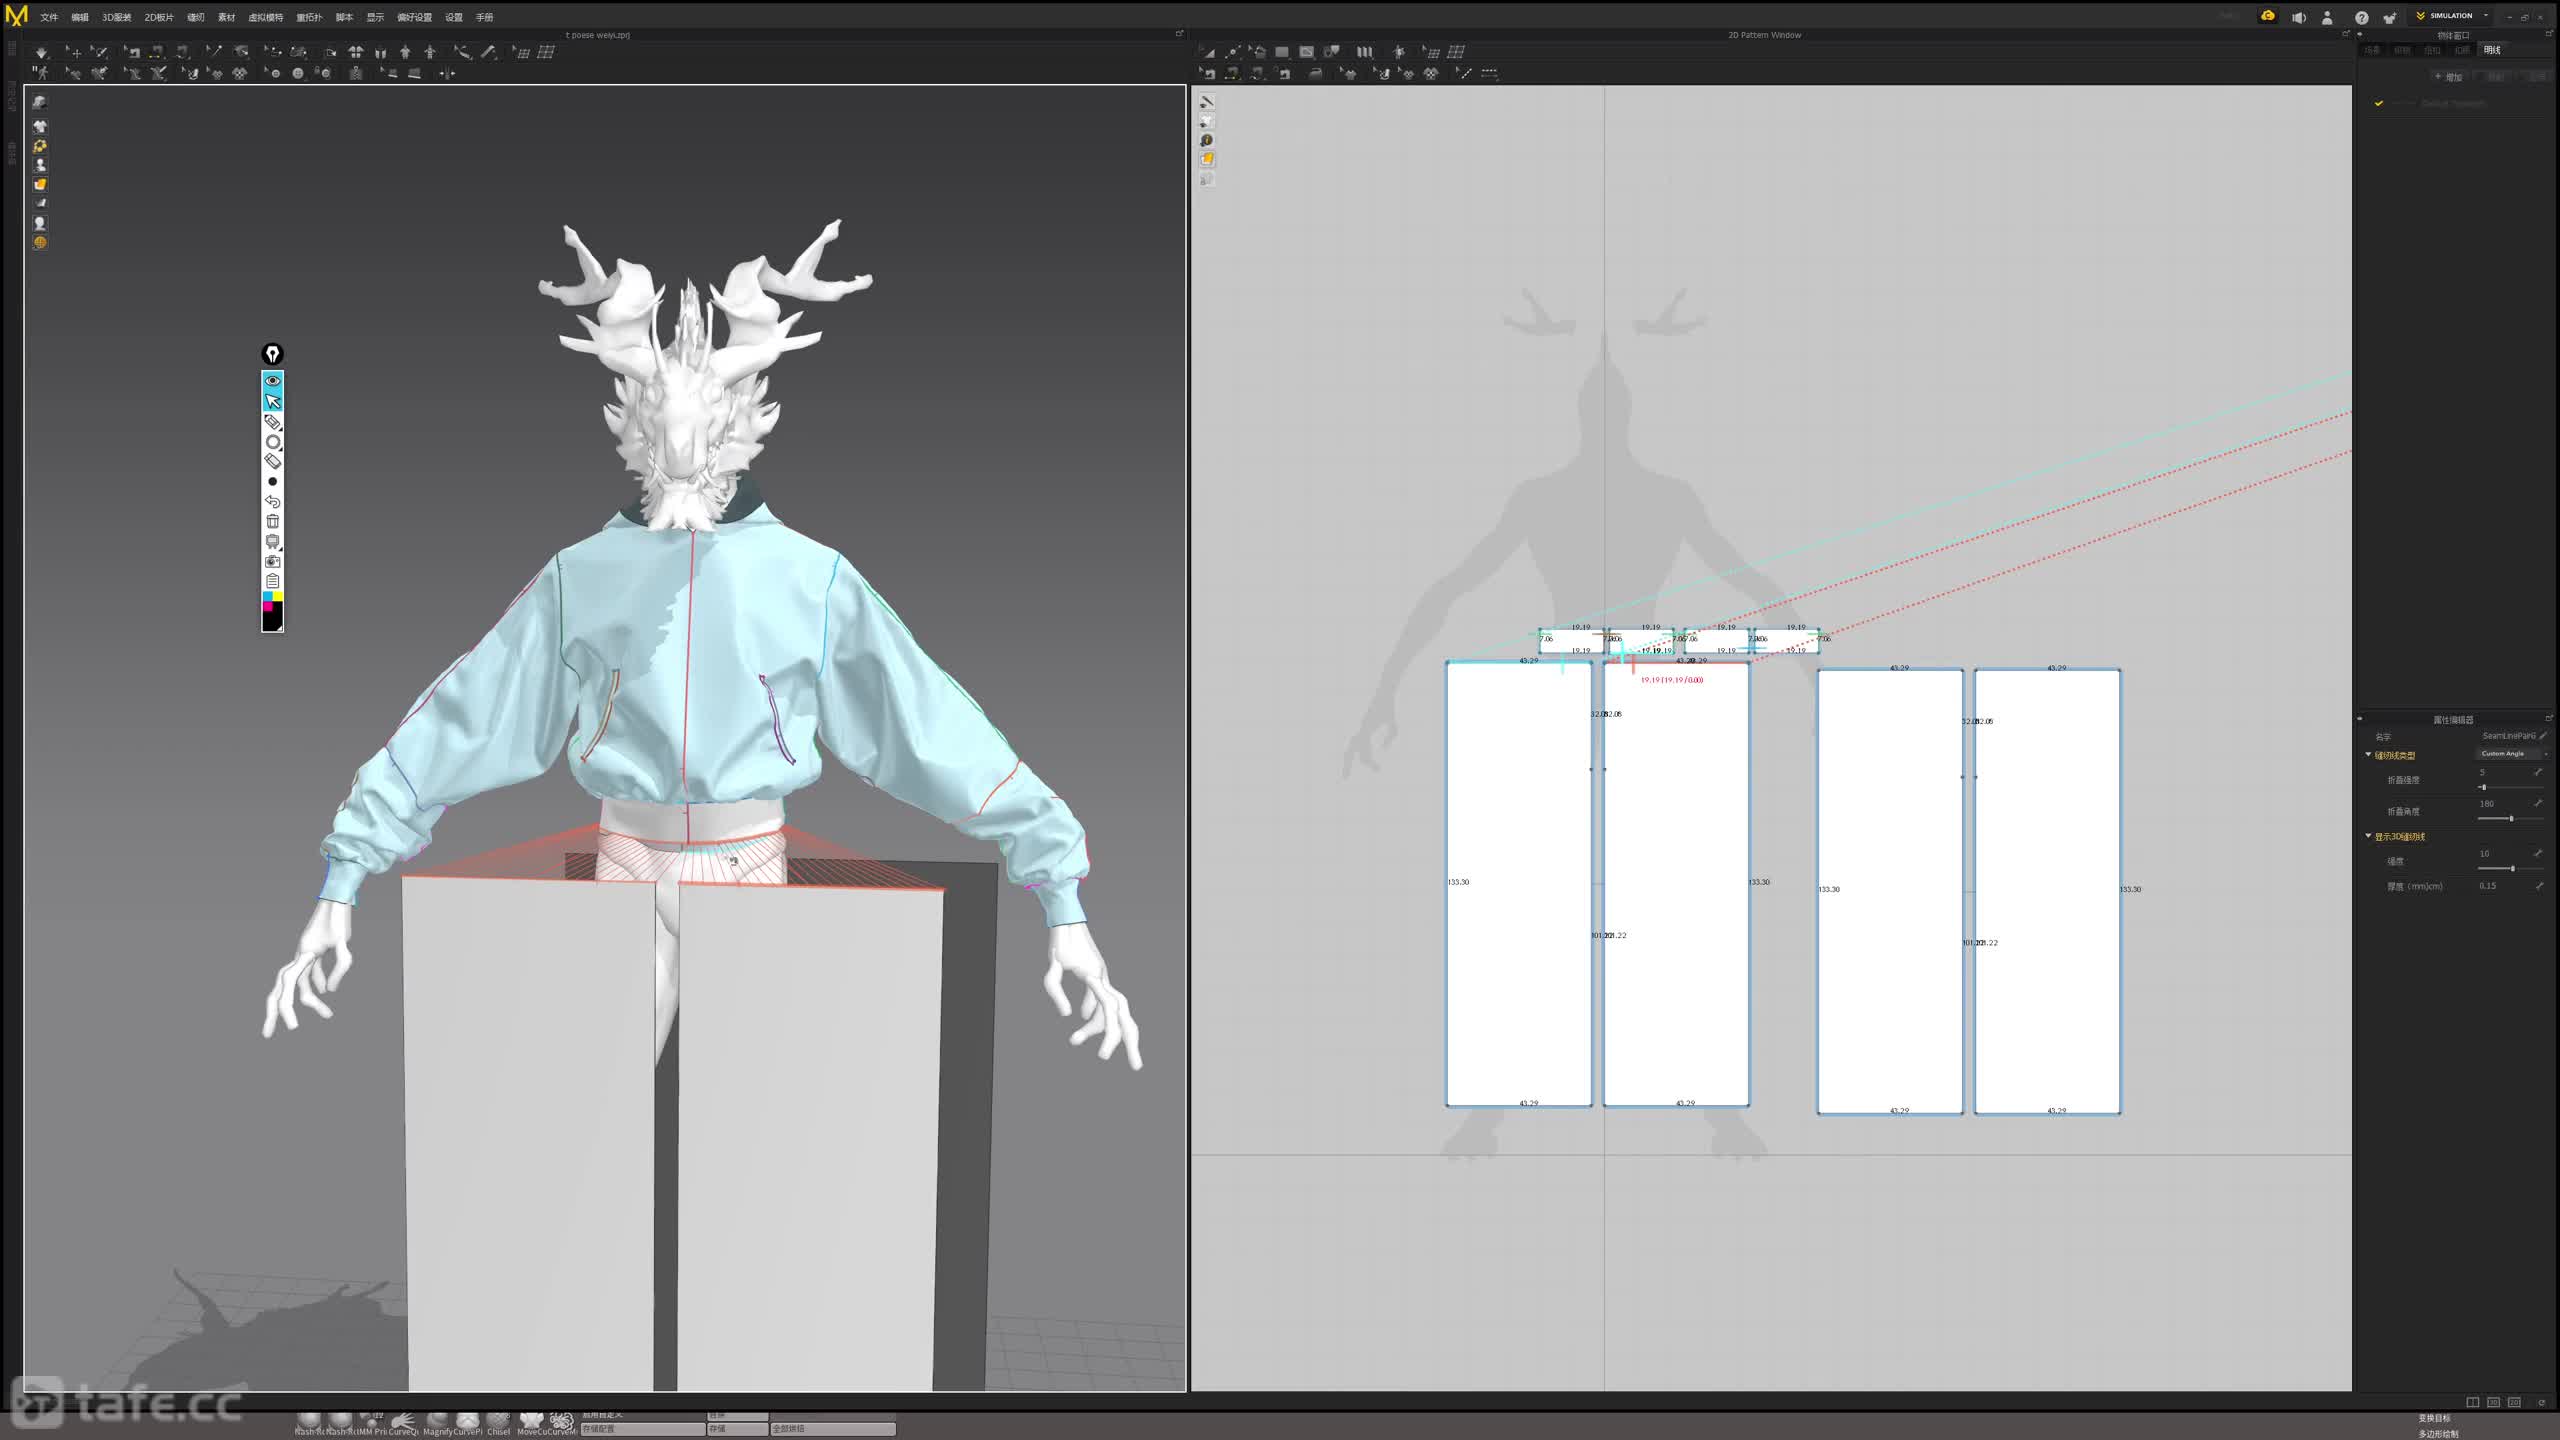
Task: Click the edit pencil beside fold angle value 180
Action: (x=2538, y=803)
